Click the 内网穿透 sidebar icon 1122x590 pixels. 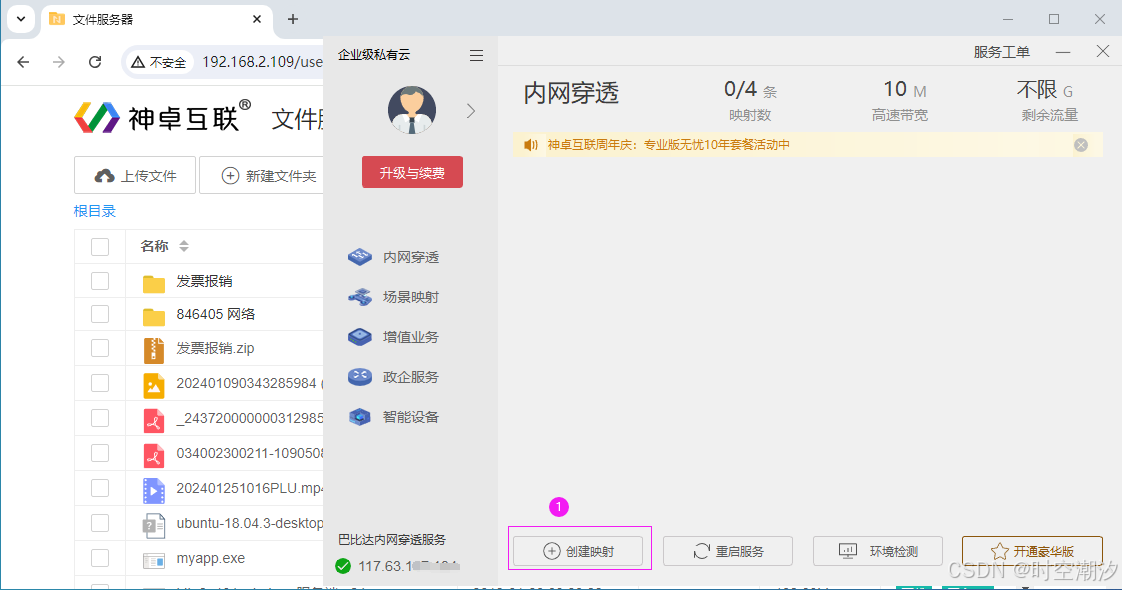click(x=360, y=257)
